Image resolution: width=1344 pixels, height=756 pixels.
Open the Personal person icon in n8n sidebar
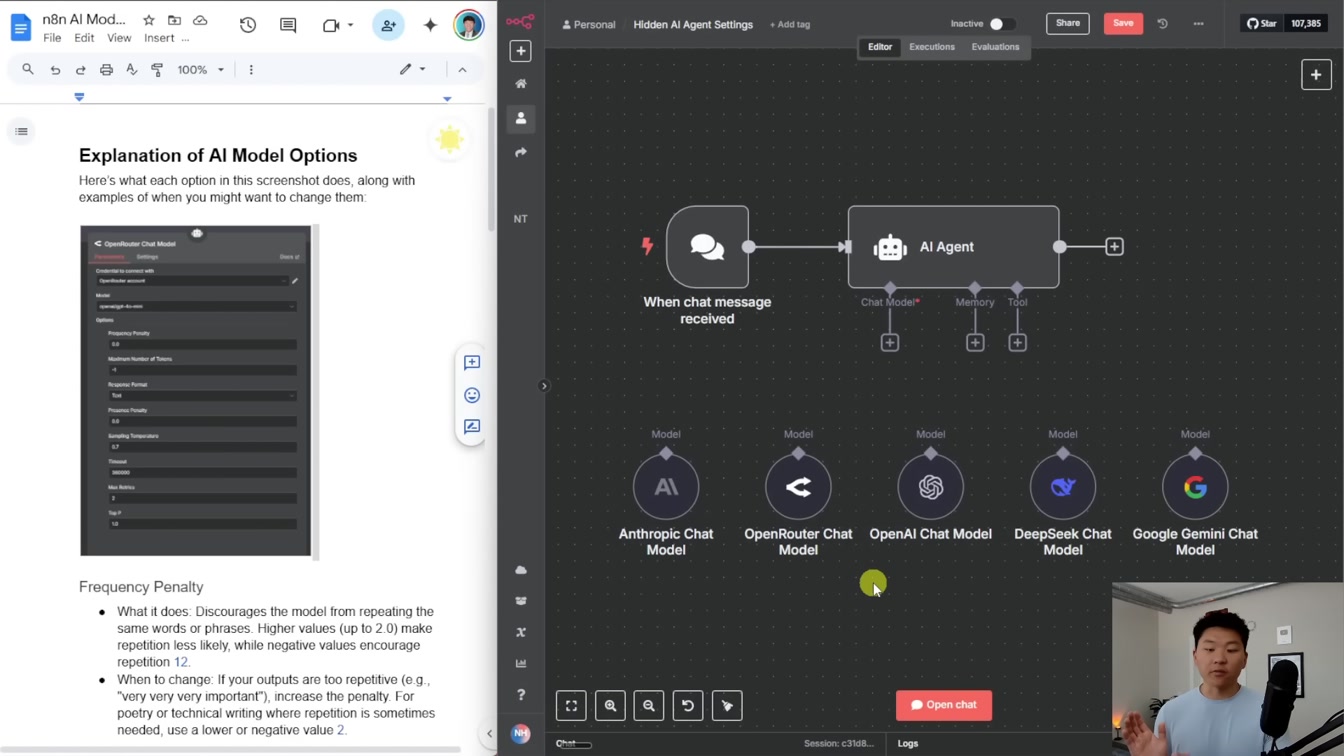point(521,118)
